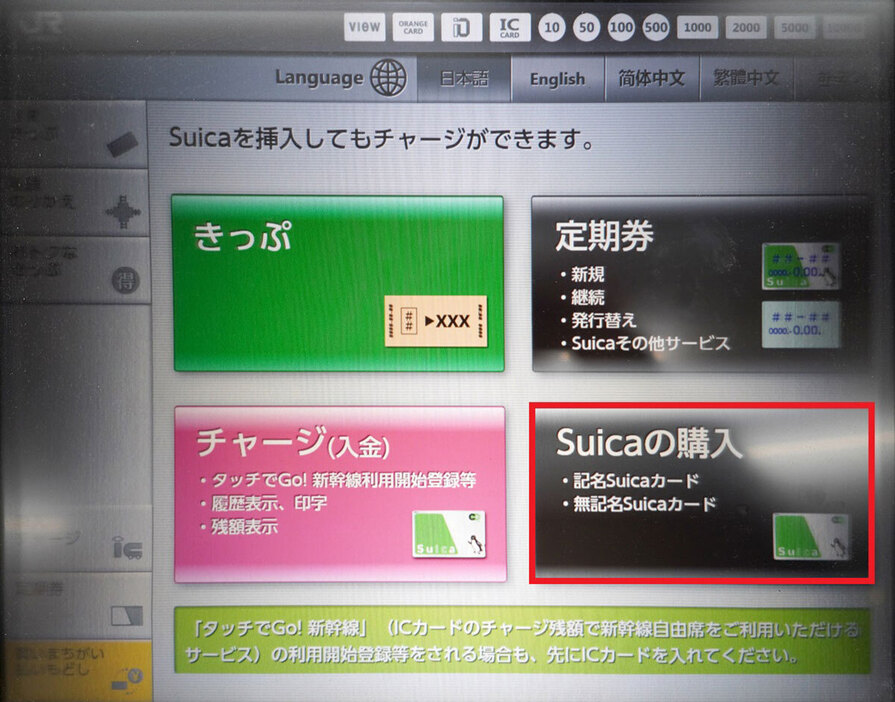Switch language to 简体中文
This screenshot has height=702, width=895.
pos(652,78)
